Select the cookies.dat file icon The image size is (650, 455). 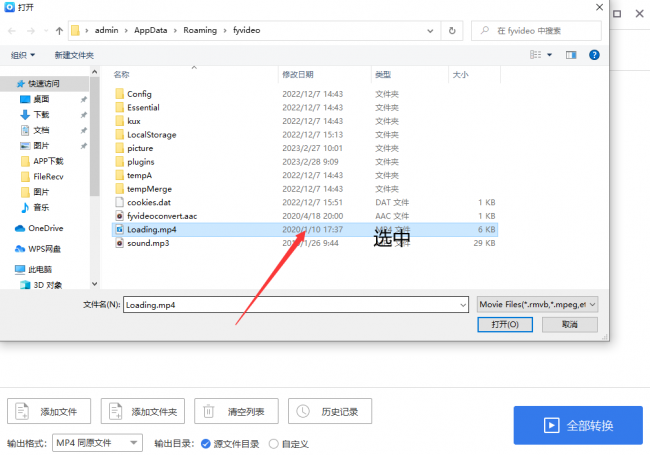pyautogui.click(x=119, y=202)
